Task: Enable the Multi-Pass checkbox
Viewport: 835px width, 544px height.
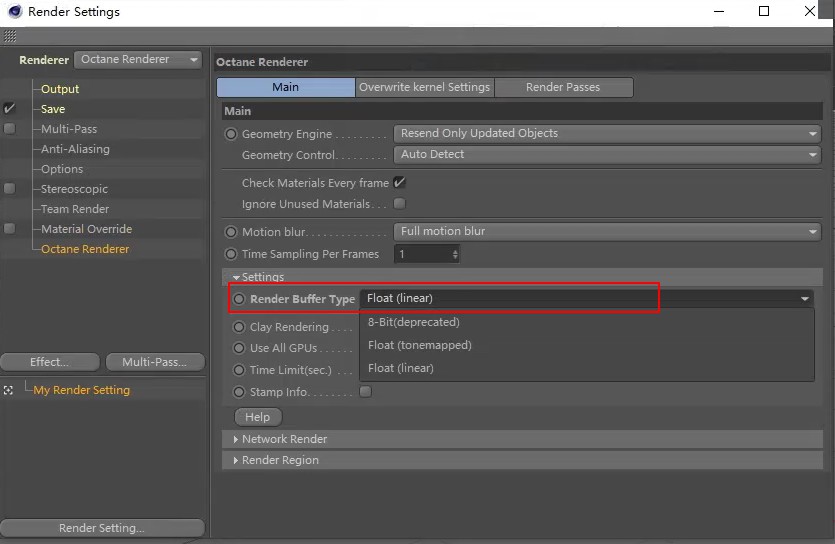Action: 10,129
